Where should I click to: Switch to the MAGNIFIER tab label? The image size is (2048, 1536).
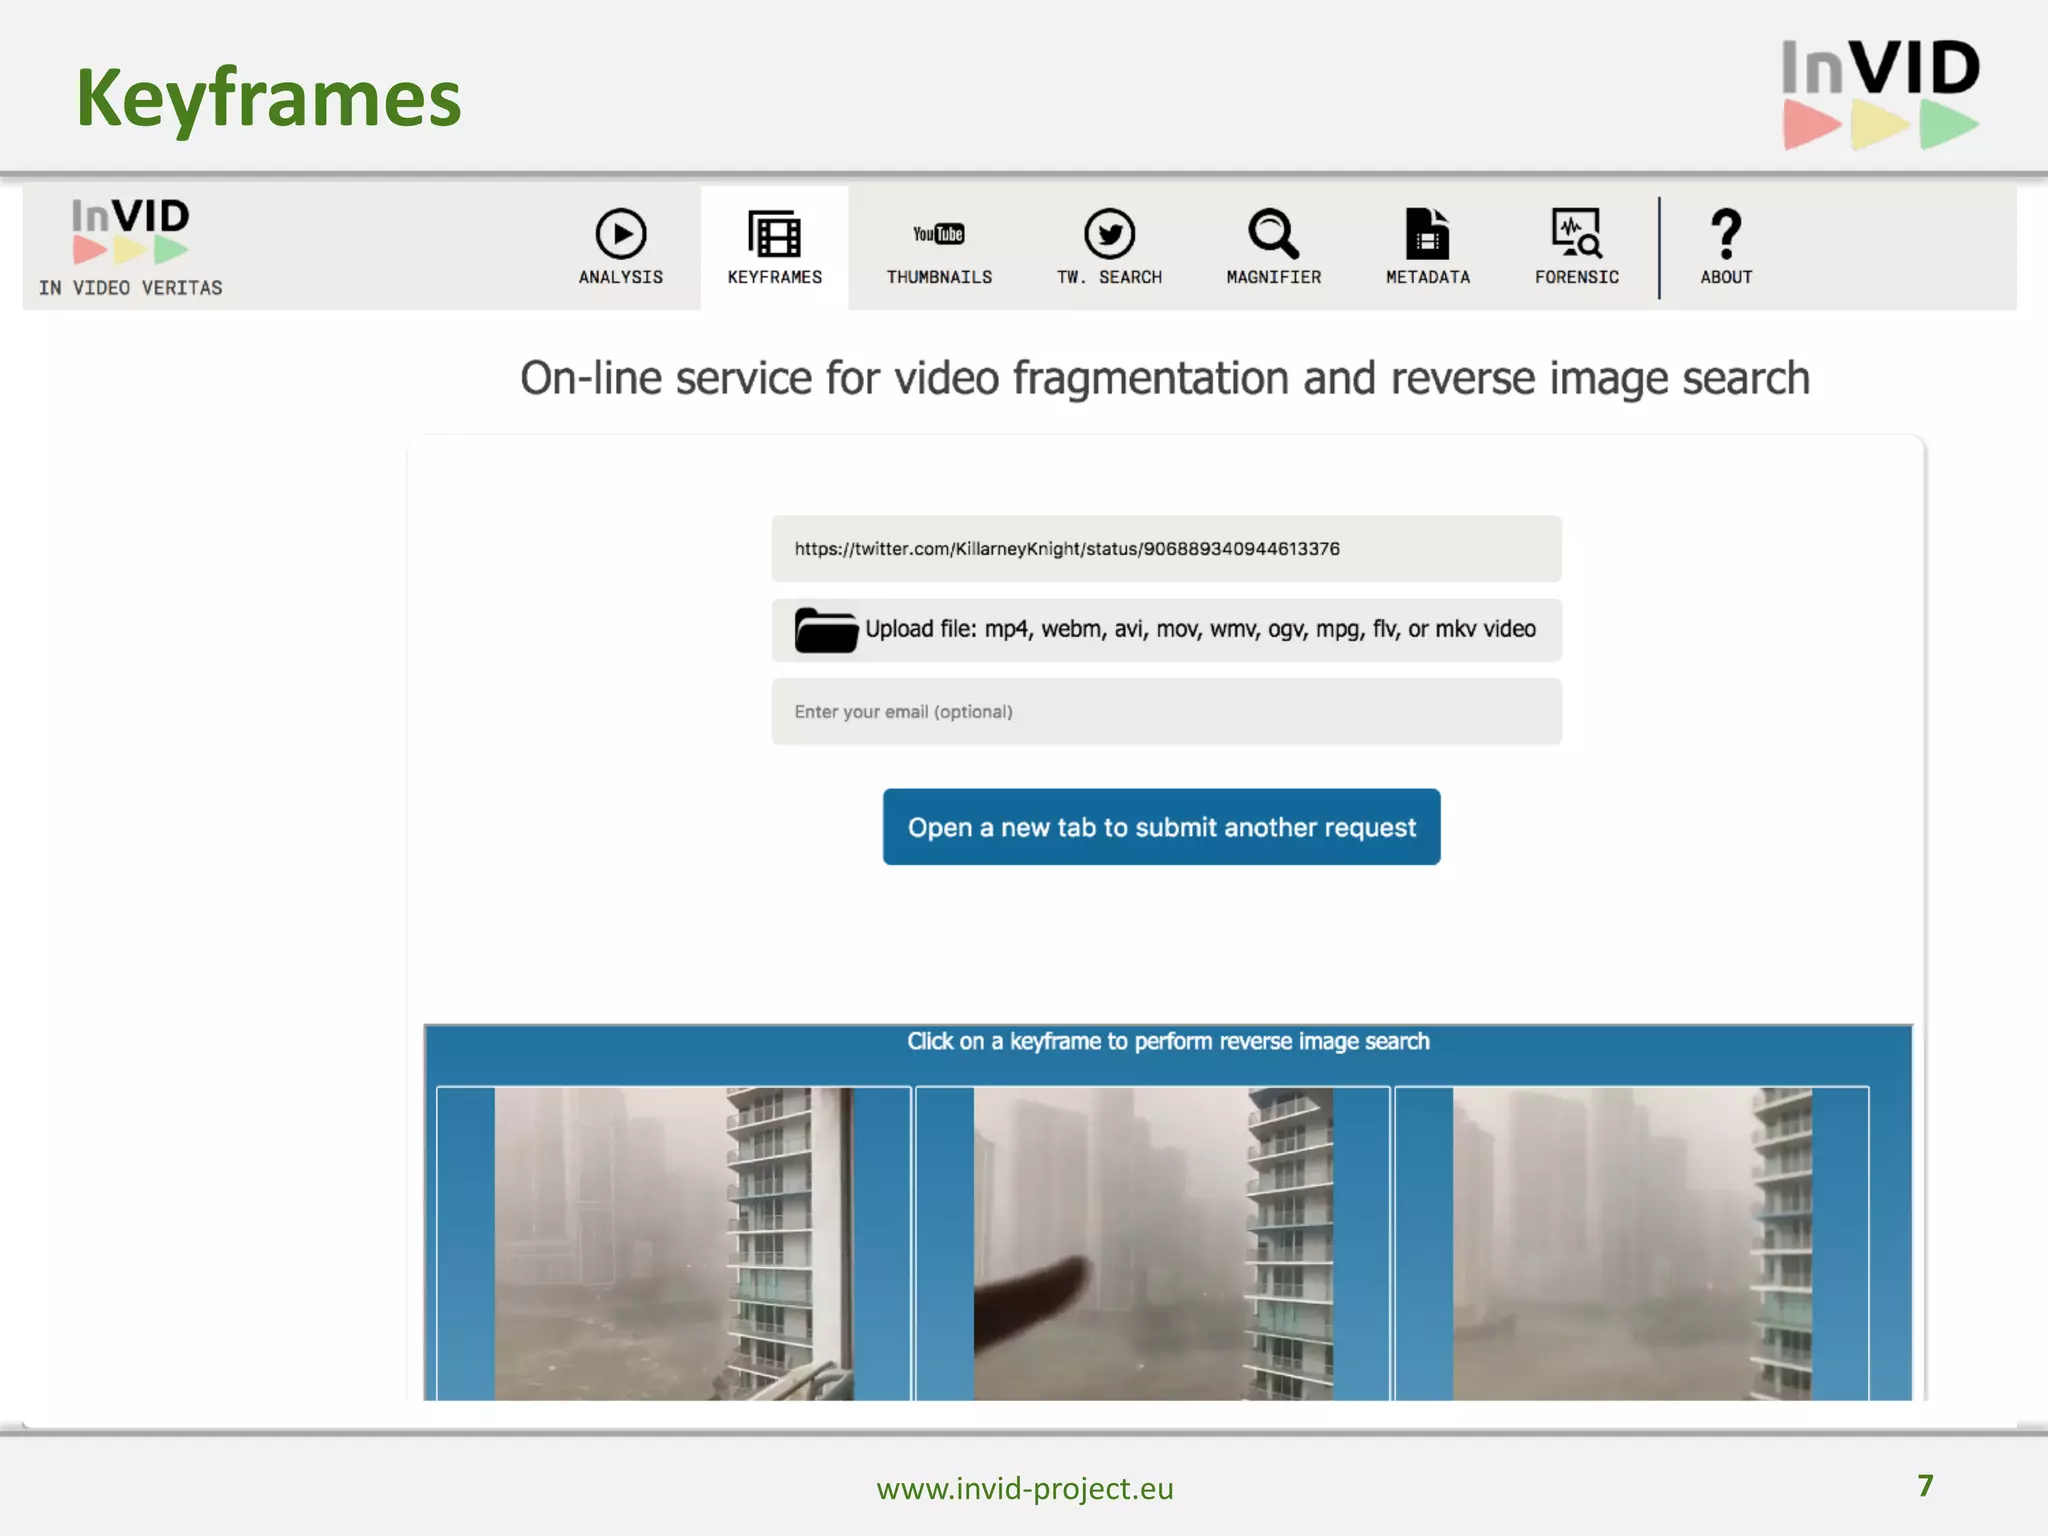tap(1274, 277)
